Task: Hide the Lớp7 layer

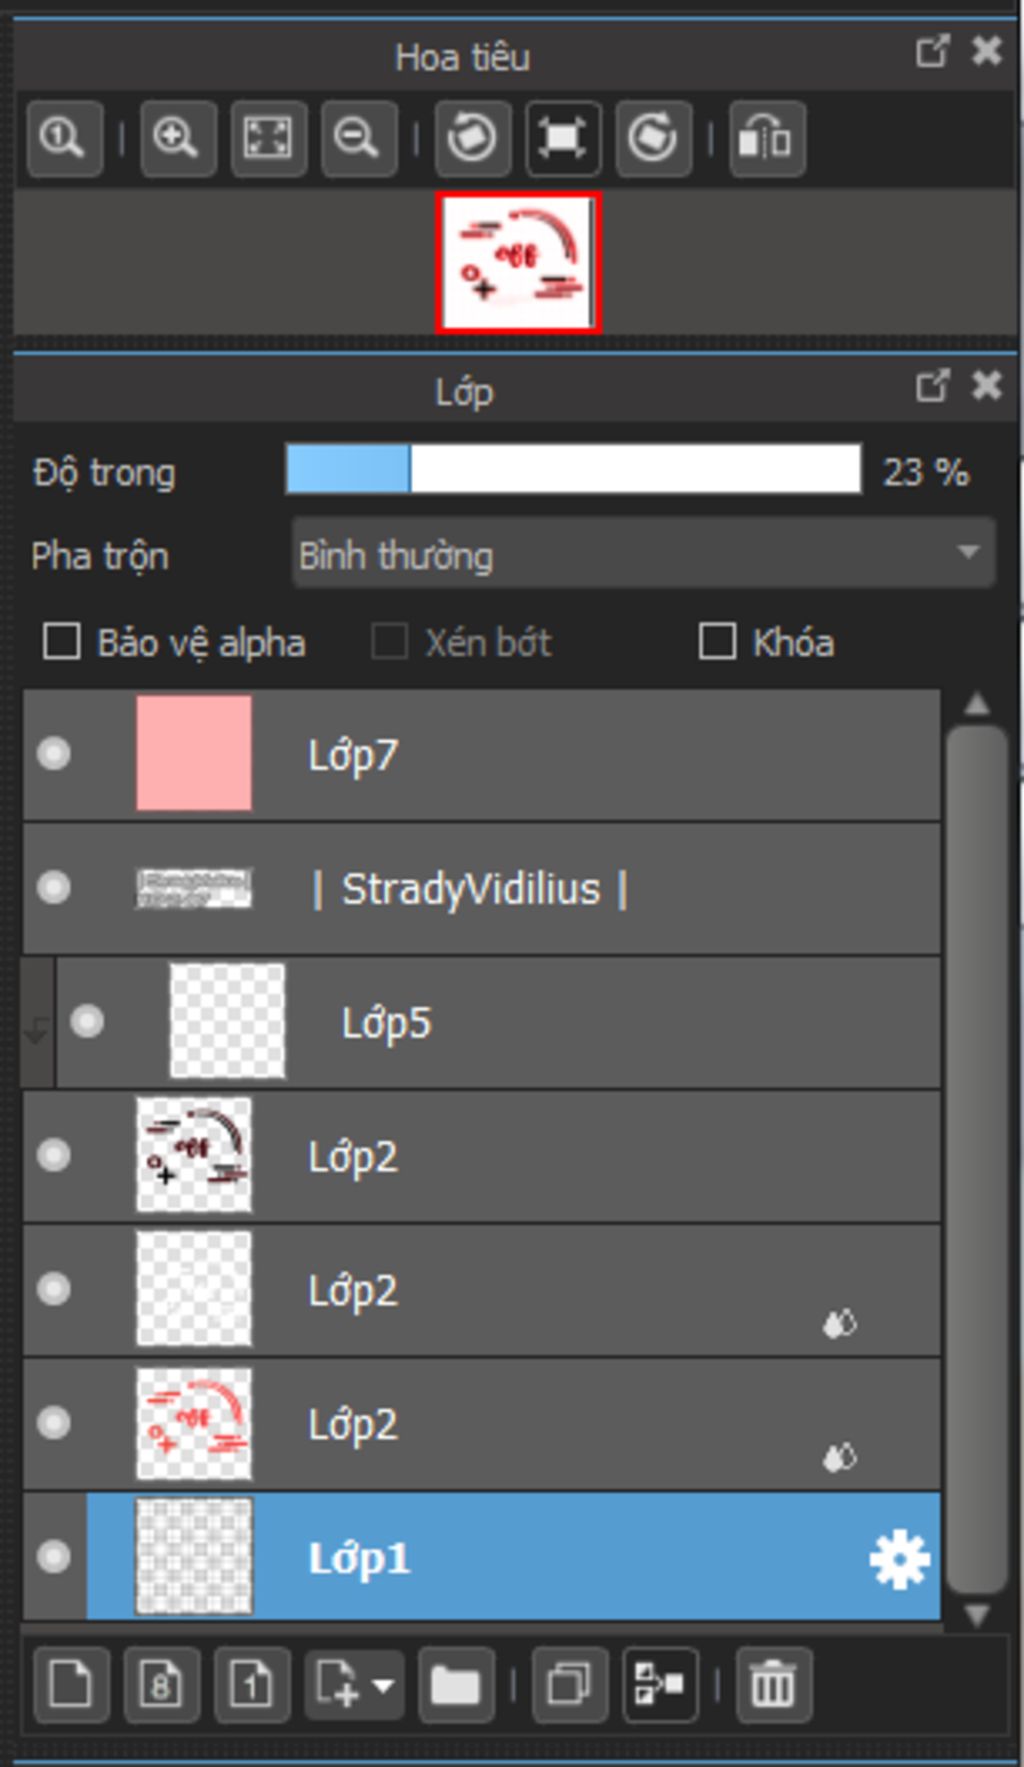Action: 54,753
